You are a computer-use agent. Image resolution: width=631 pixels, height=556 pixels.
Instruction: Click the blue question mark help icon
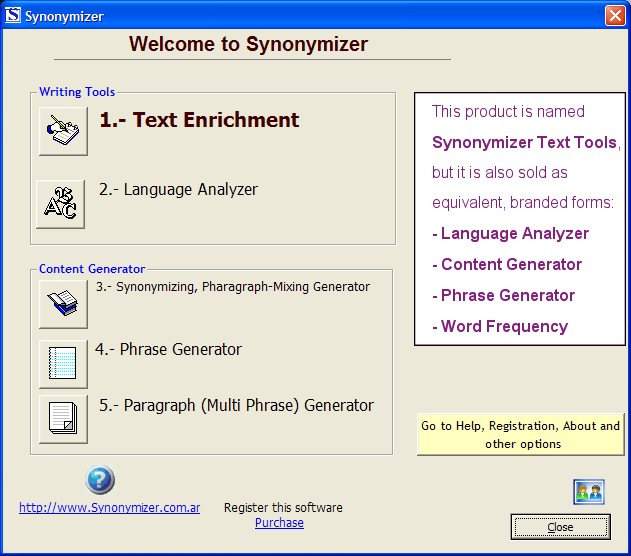click(100, 480)
